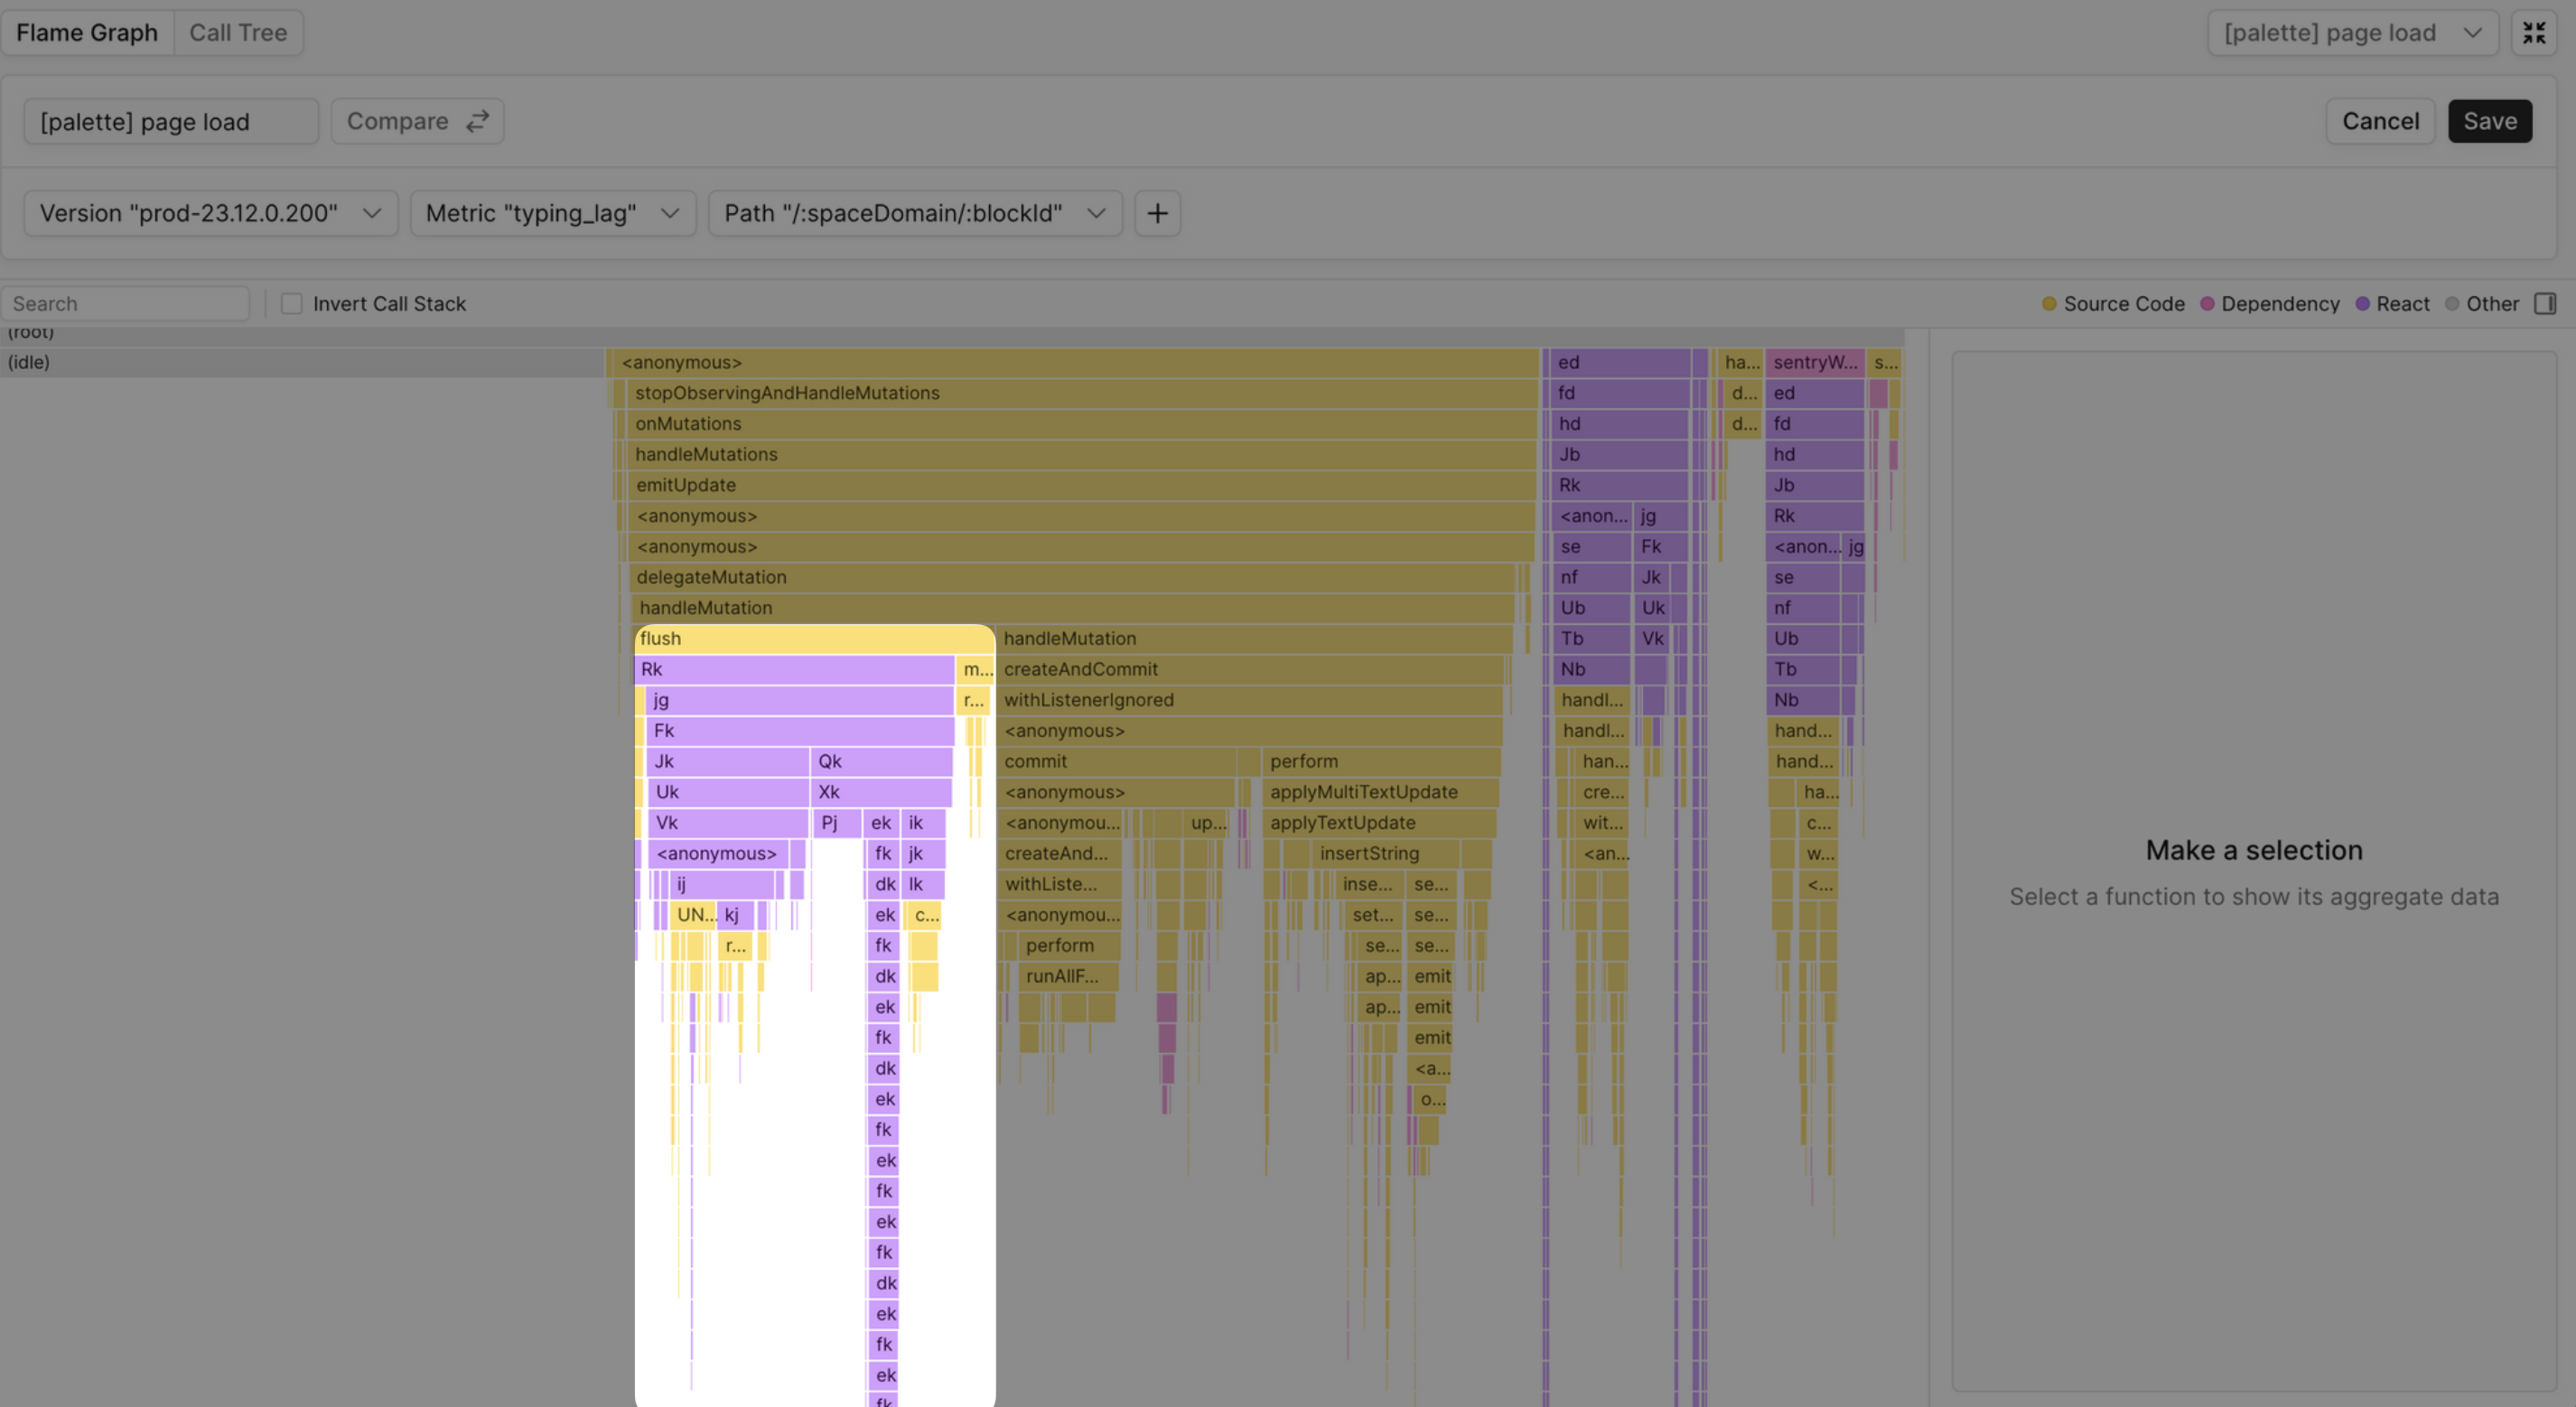The width and height of the screenshot is (2576, 1407).
Task: Select the Fk frame under jg in flush
Action: 799,731
